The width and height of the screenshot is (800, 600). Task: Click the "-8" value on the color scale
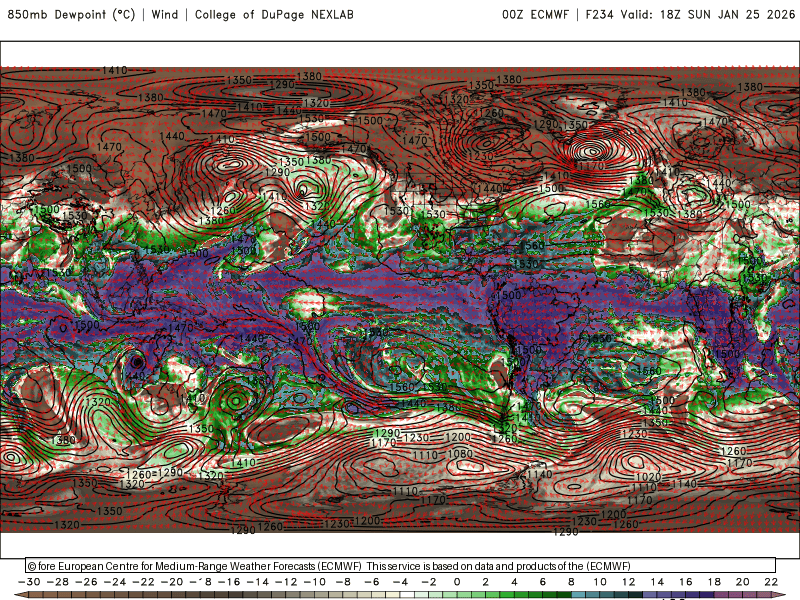(343, 582)
